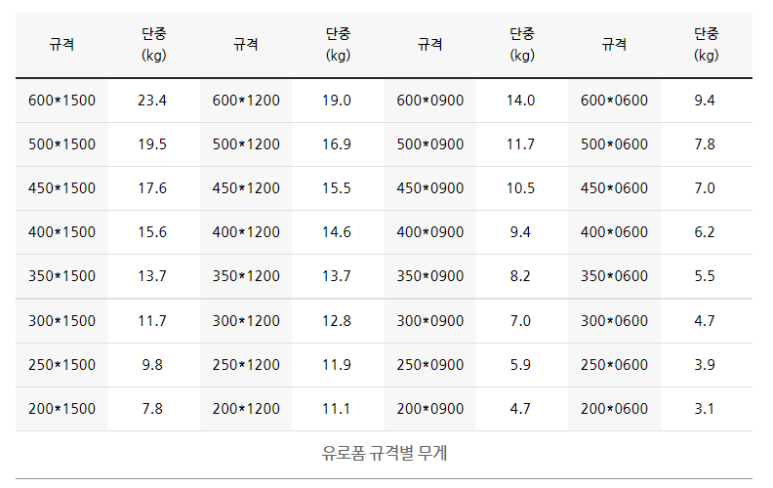Select the 19.5 weight value
This screenshot has height=488, width=773.
tap(152, 144)
